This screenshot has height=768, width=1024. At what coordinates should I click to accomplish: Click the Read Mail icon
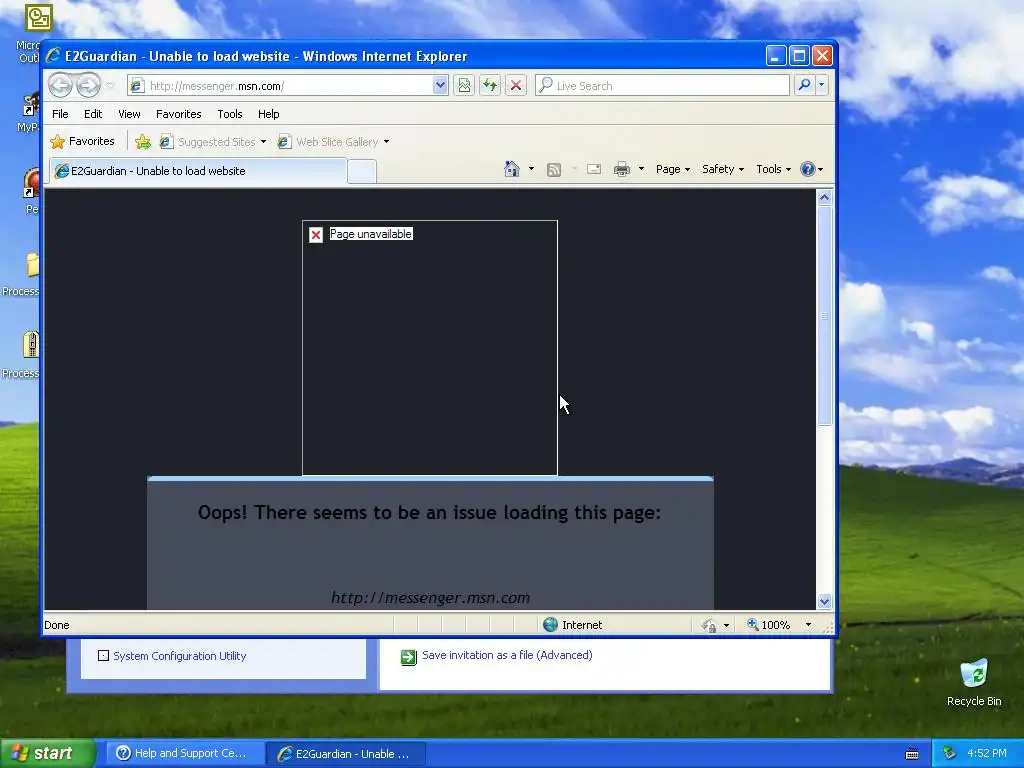click(594, 170)
